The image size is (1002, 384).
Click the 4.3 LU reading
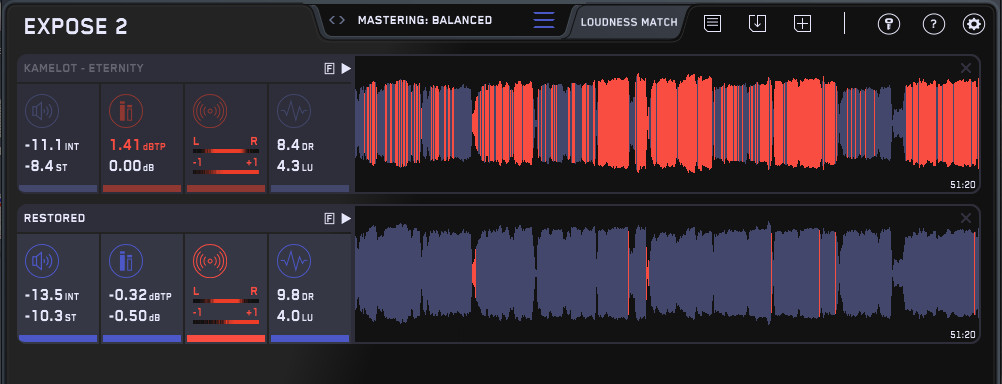(x=295, y=167)
